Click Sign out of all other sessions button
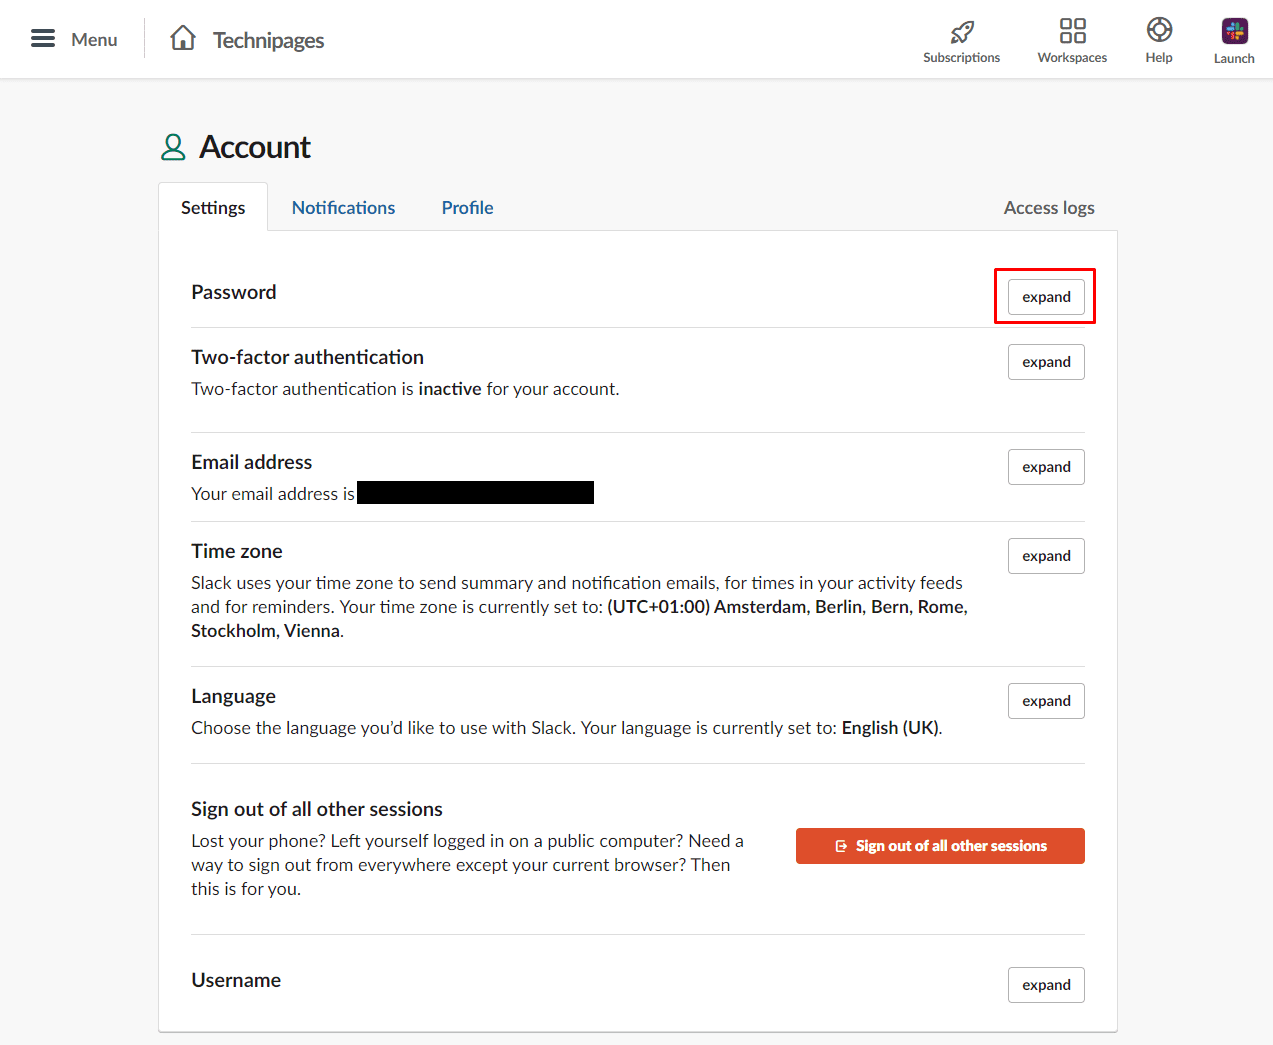This screenshot has width=1273, height=1045. click(940, 846)
